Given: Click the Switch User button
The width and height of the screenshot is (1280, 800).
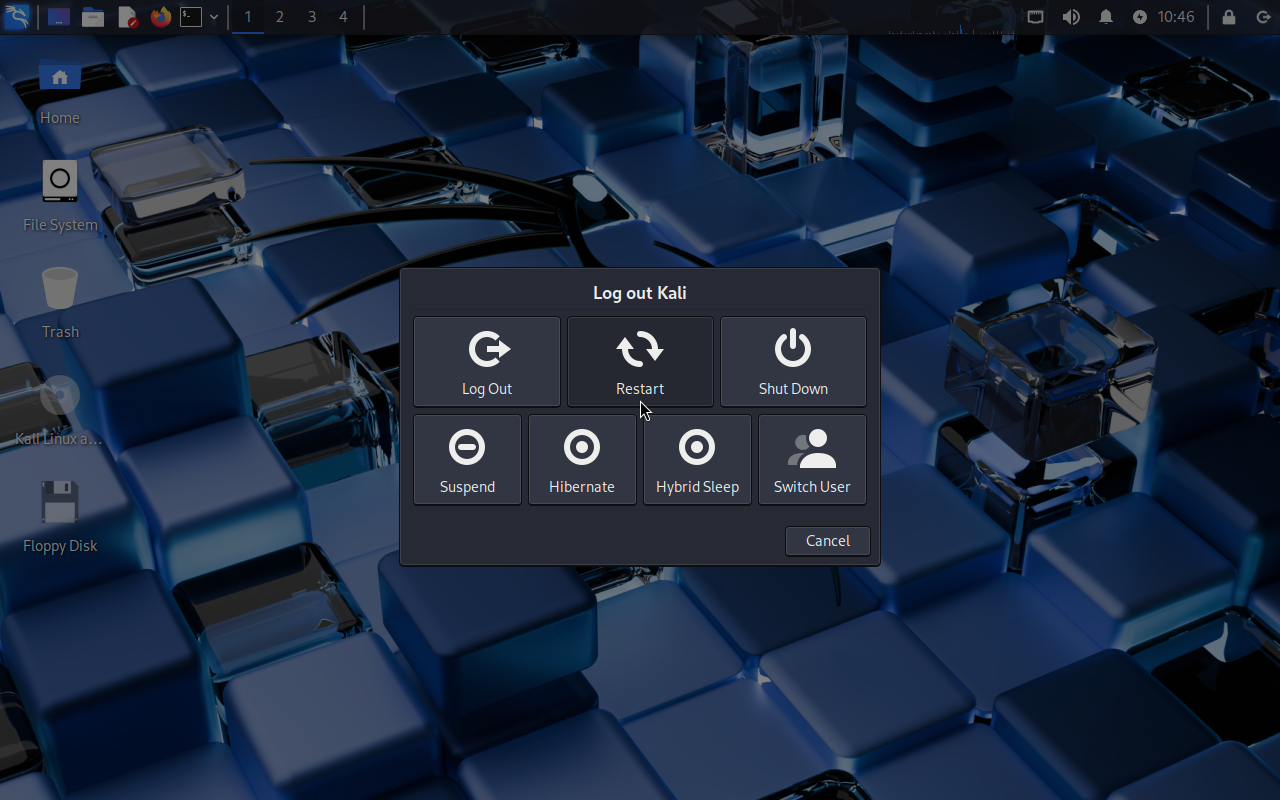Looking at the screenshot, I should [x=812, y=460].
